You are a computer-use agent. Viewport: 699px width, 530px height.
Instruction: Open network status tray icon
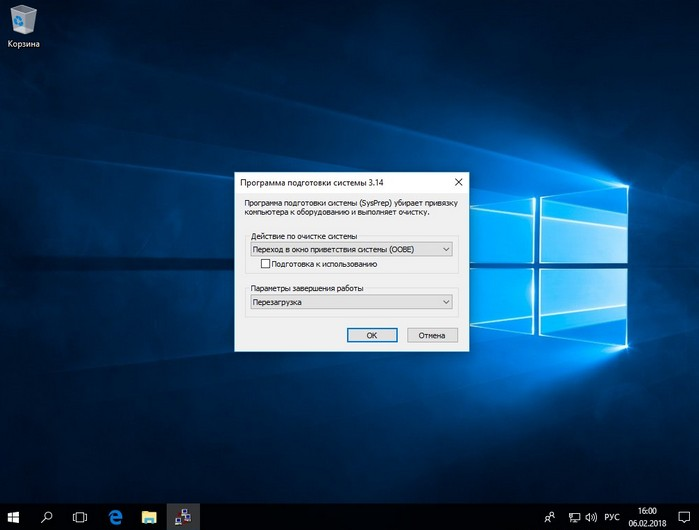pyautogui.click(x=574, y=517)
